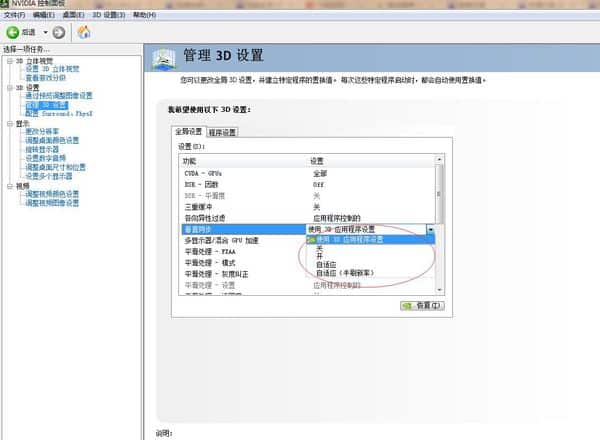Open 查看游戏分级 in the task tree
Viewport: 600px width, 440px height.
click(x=46, y=78)
